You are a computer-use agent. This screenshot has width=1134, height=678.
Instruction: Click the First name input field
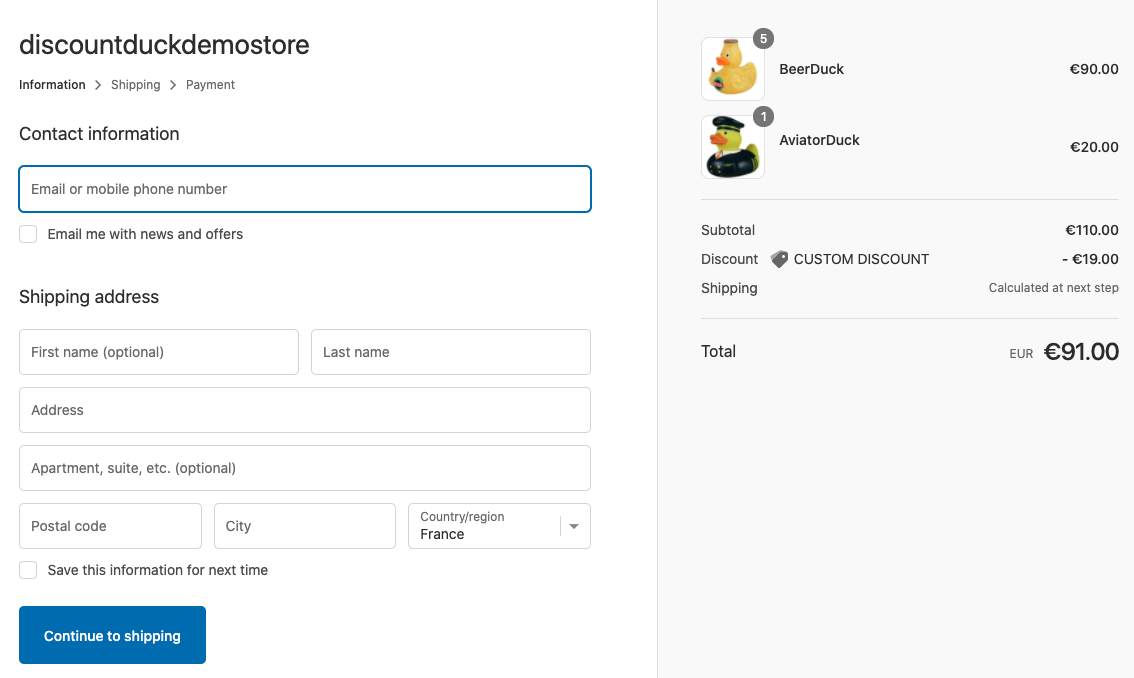159,352
